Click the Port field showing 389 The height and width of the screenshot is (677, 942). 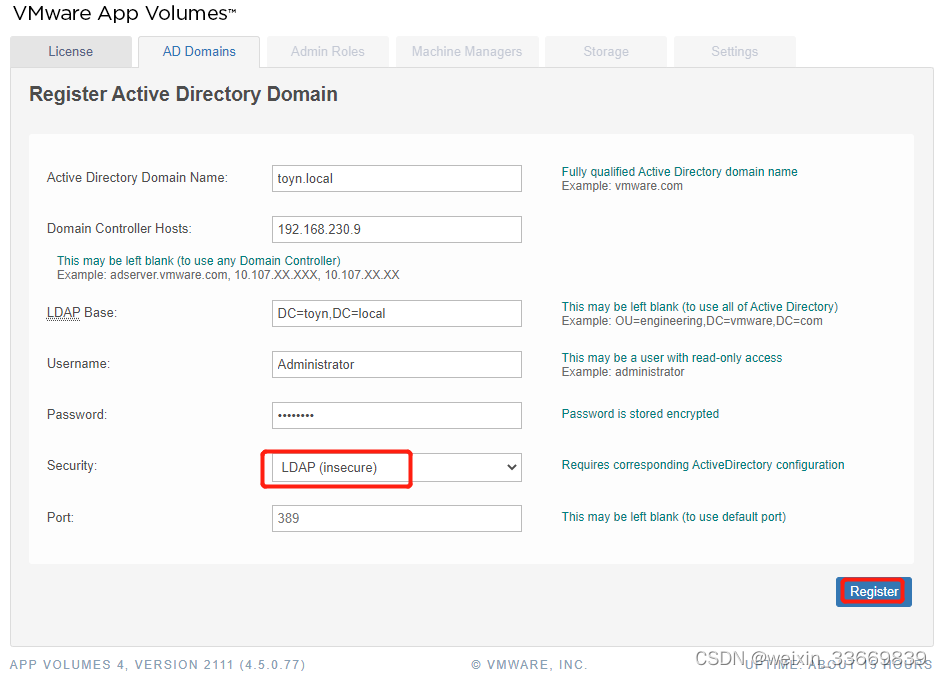[x=397, y=518]
